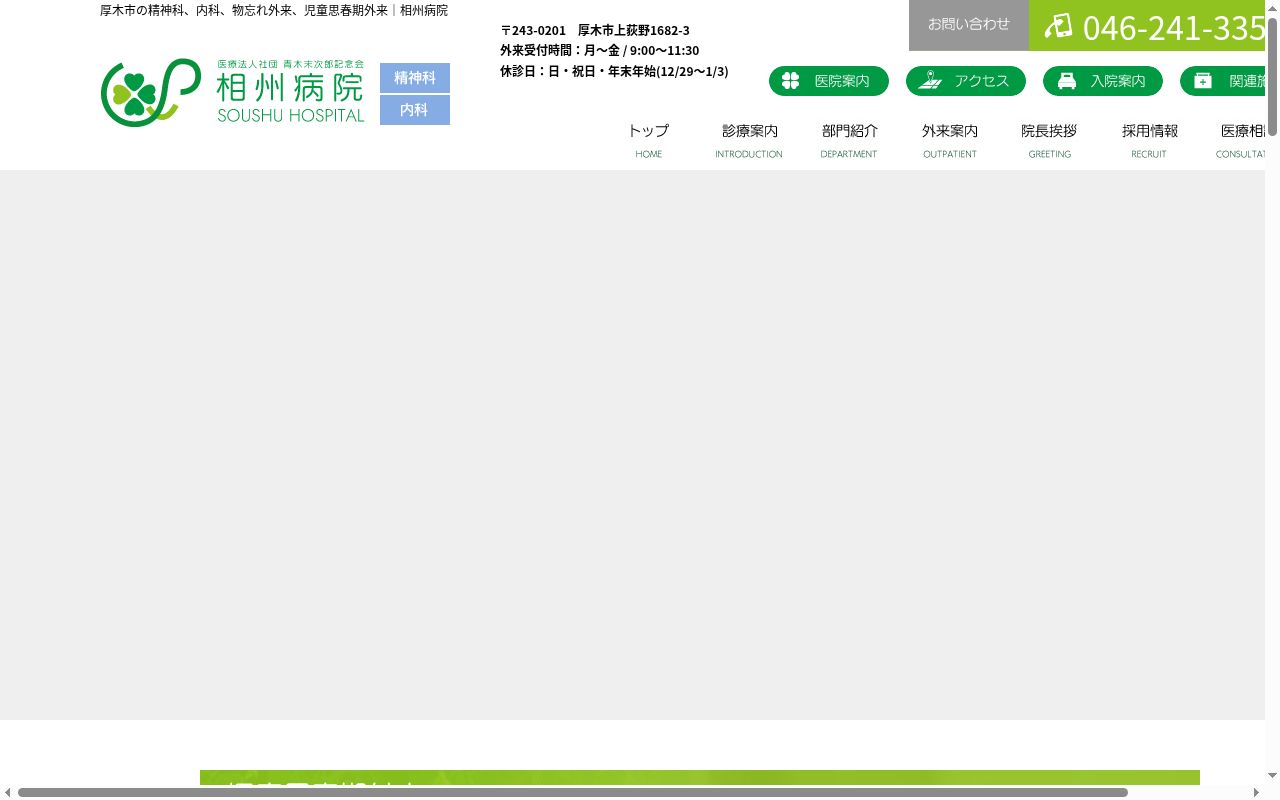Click the 休診日 closed days text
The height and width of the screenshot is (800, 1280).
614,71
